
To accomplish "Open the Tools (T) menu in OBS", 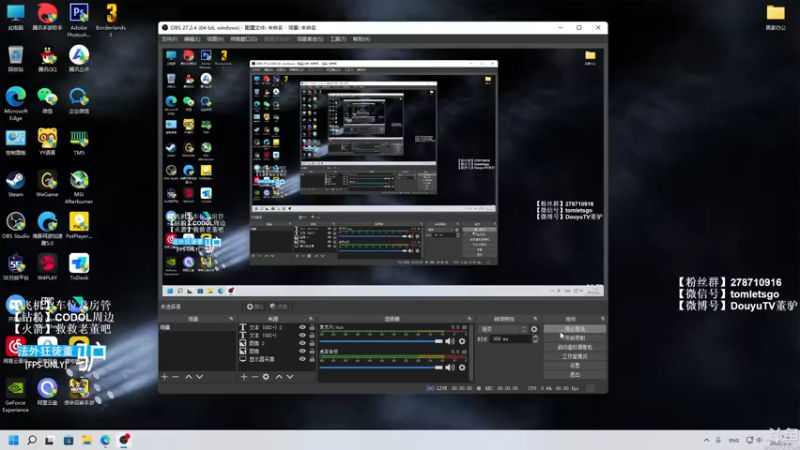I will pyautogui.click(x=338, y=39).
